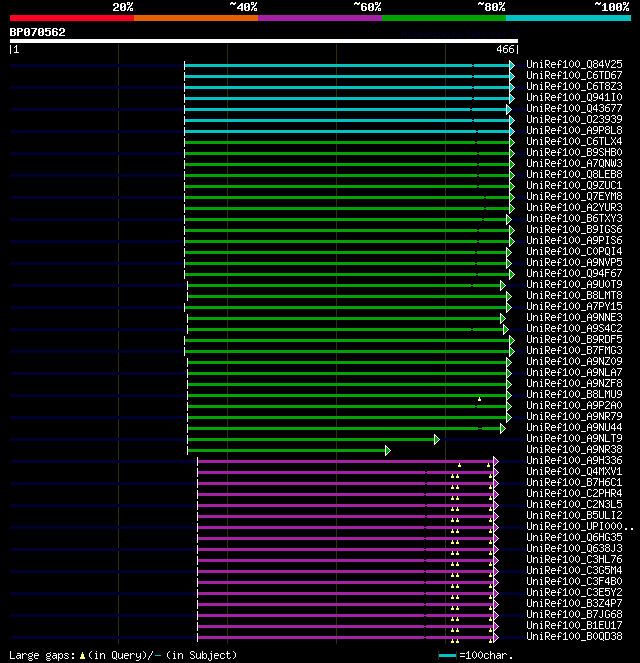Open hit UniRef100_Q84V25
Viewport: 640px width, 663px height.
pyautogui.click(x=574, y=64)
